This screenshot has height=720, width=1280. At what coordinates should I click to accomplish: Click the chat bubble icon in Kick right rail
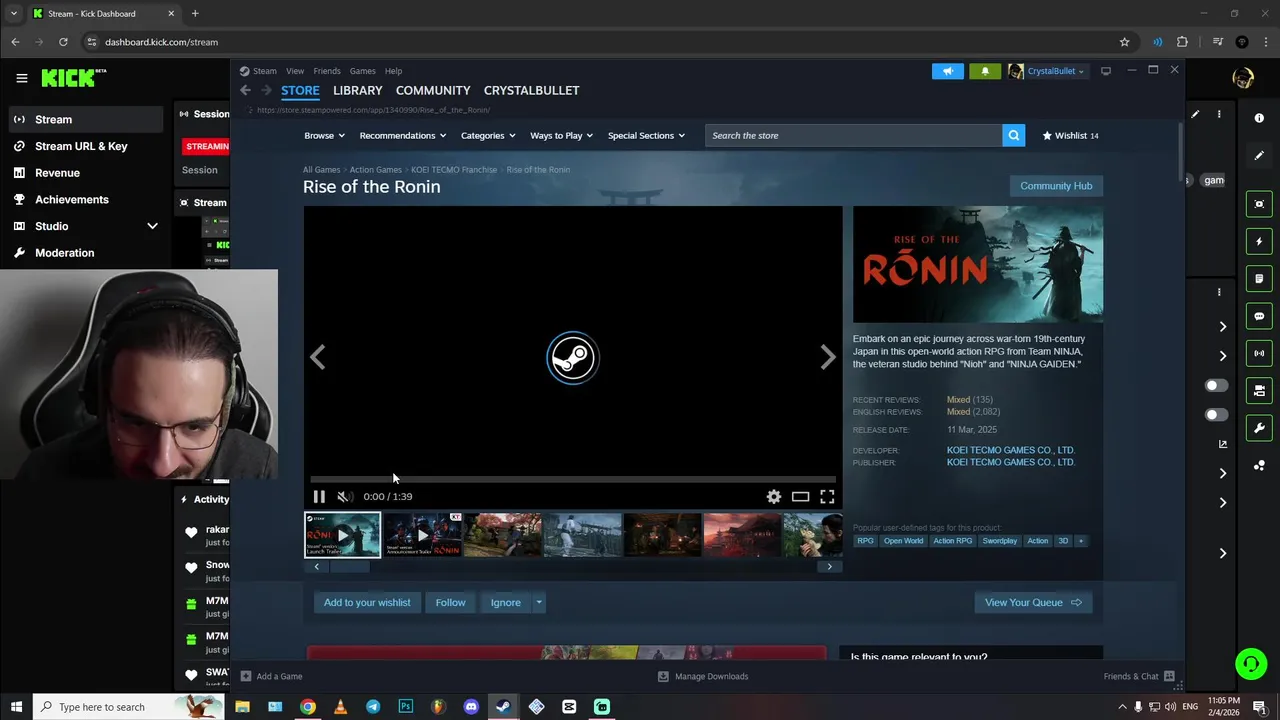(x=1259, y=316)
